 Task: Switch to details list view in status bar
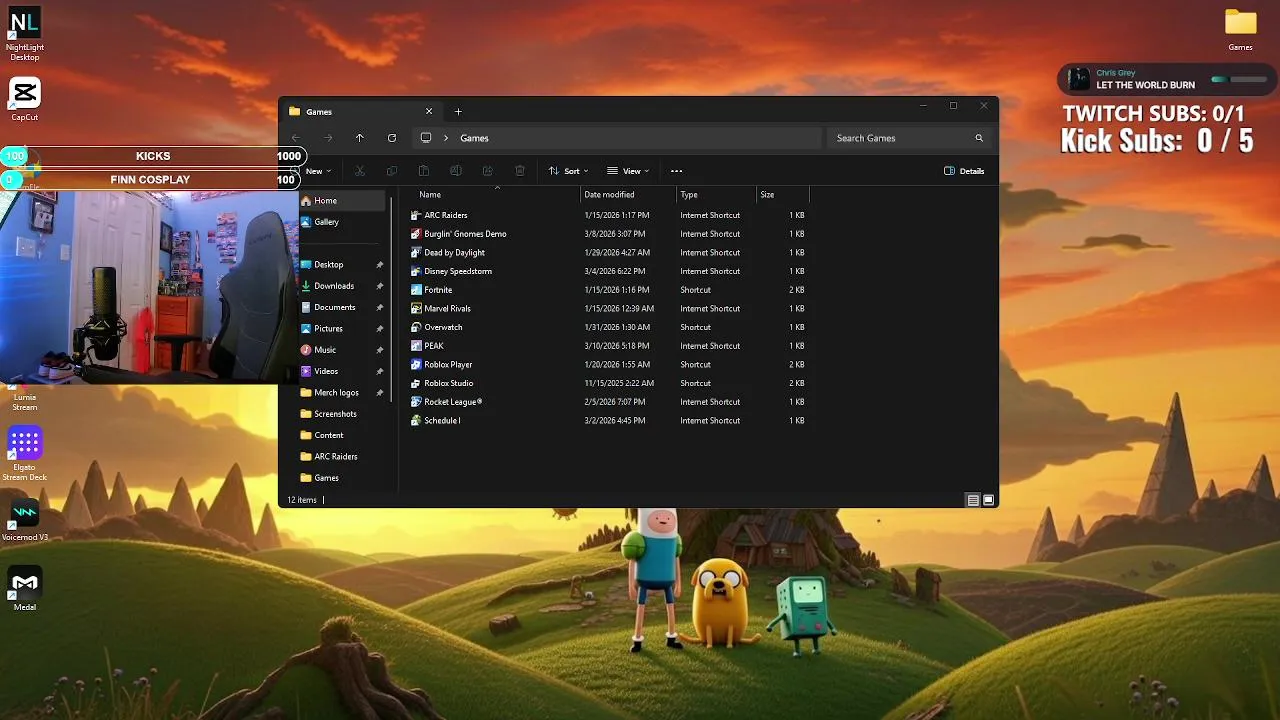(973, 500)
